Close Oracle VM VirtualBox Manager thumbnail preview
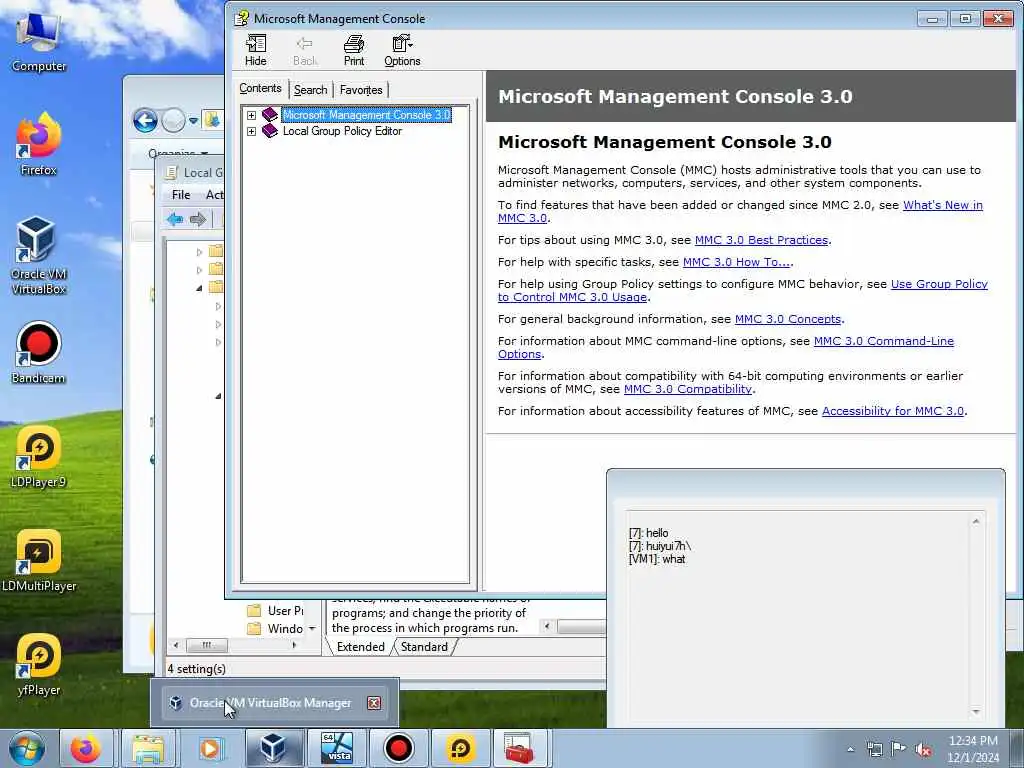The height and width of the screenshot is (768, 1024). (x=374, y=703)
